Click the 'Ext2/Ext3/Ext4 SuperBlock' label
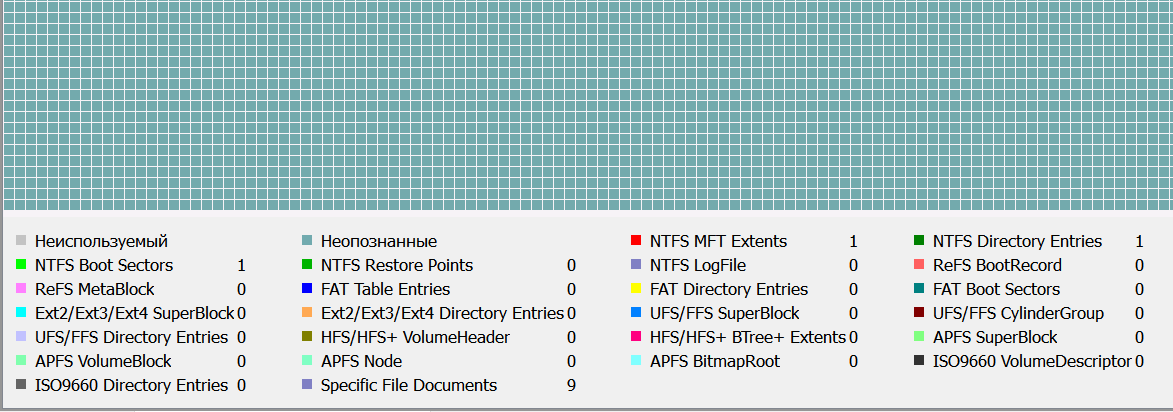The image size is (1173, 412). coord(135,313)
